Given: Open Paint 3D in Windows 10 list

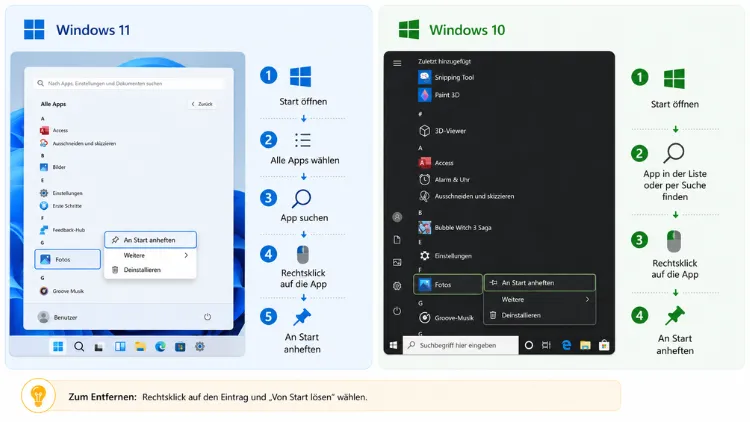Looking at the screenshot, I should 439,95.
